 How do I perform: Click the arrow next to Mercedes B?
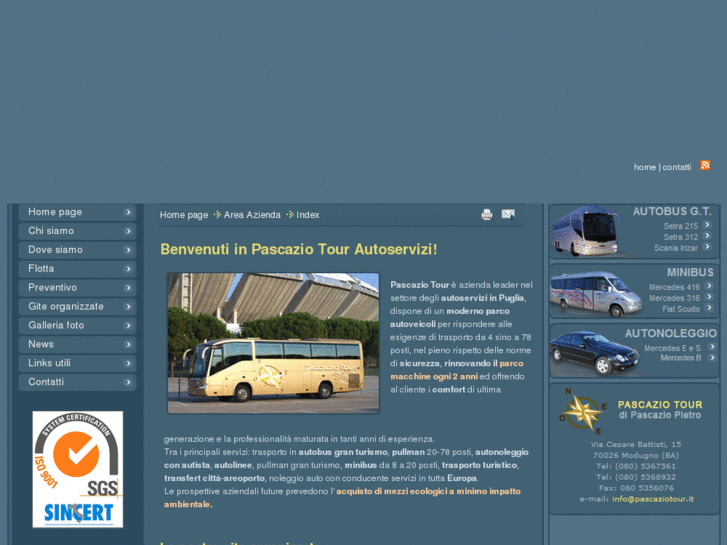point(712,358)
